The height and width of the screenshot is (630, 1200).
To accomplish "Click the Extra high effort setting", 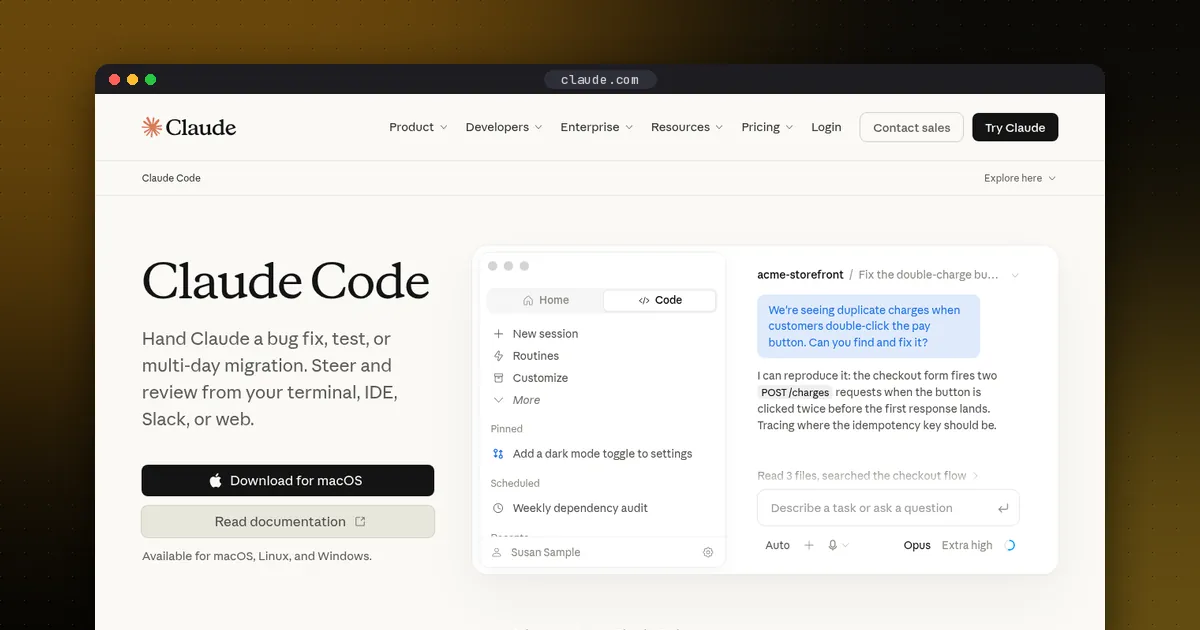I will point(967,545).
